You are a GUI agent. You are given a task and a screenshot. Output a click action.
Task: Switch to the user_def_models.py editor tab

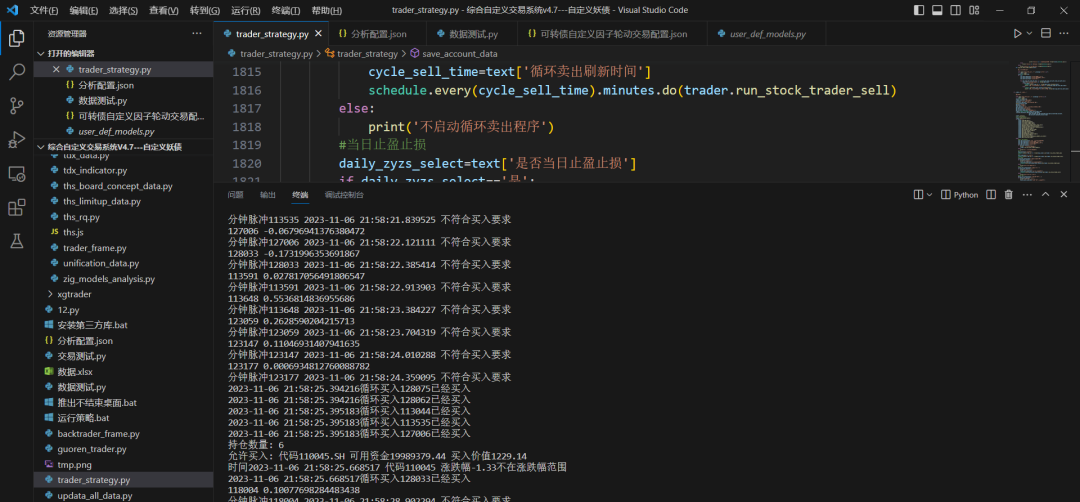(x=767, y=34)
